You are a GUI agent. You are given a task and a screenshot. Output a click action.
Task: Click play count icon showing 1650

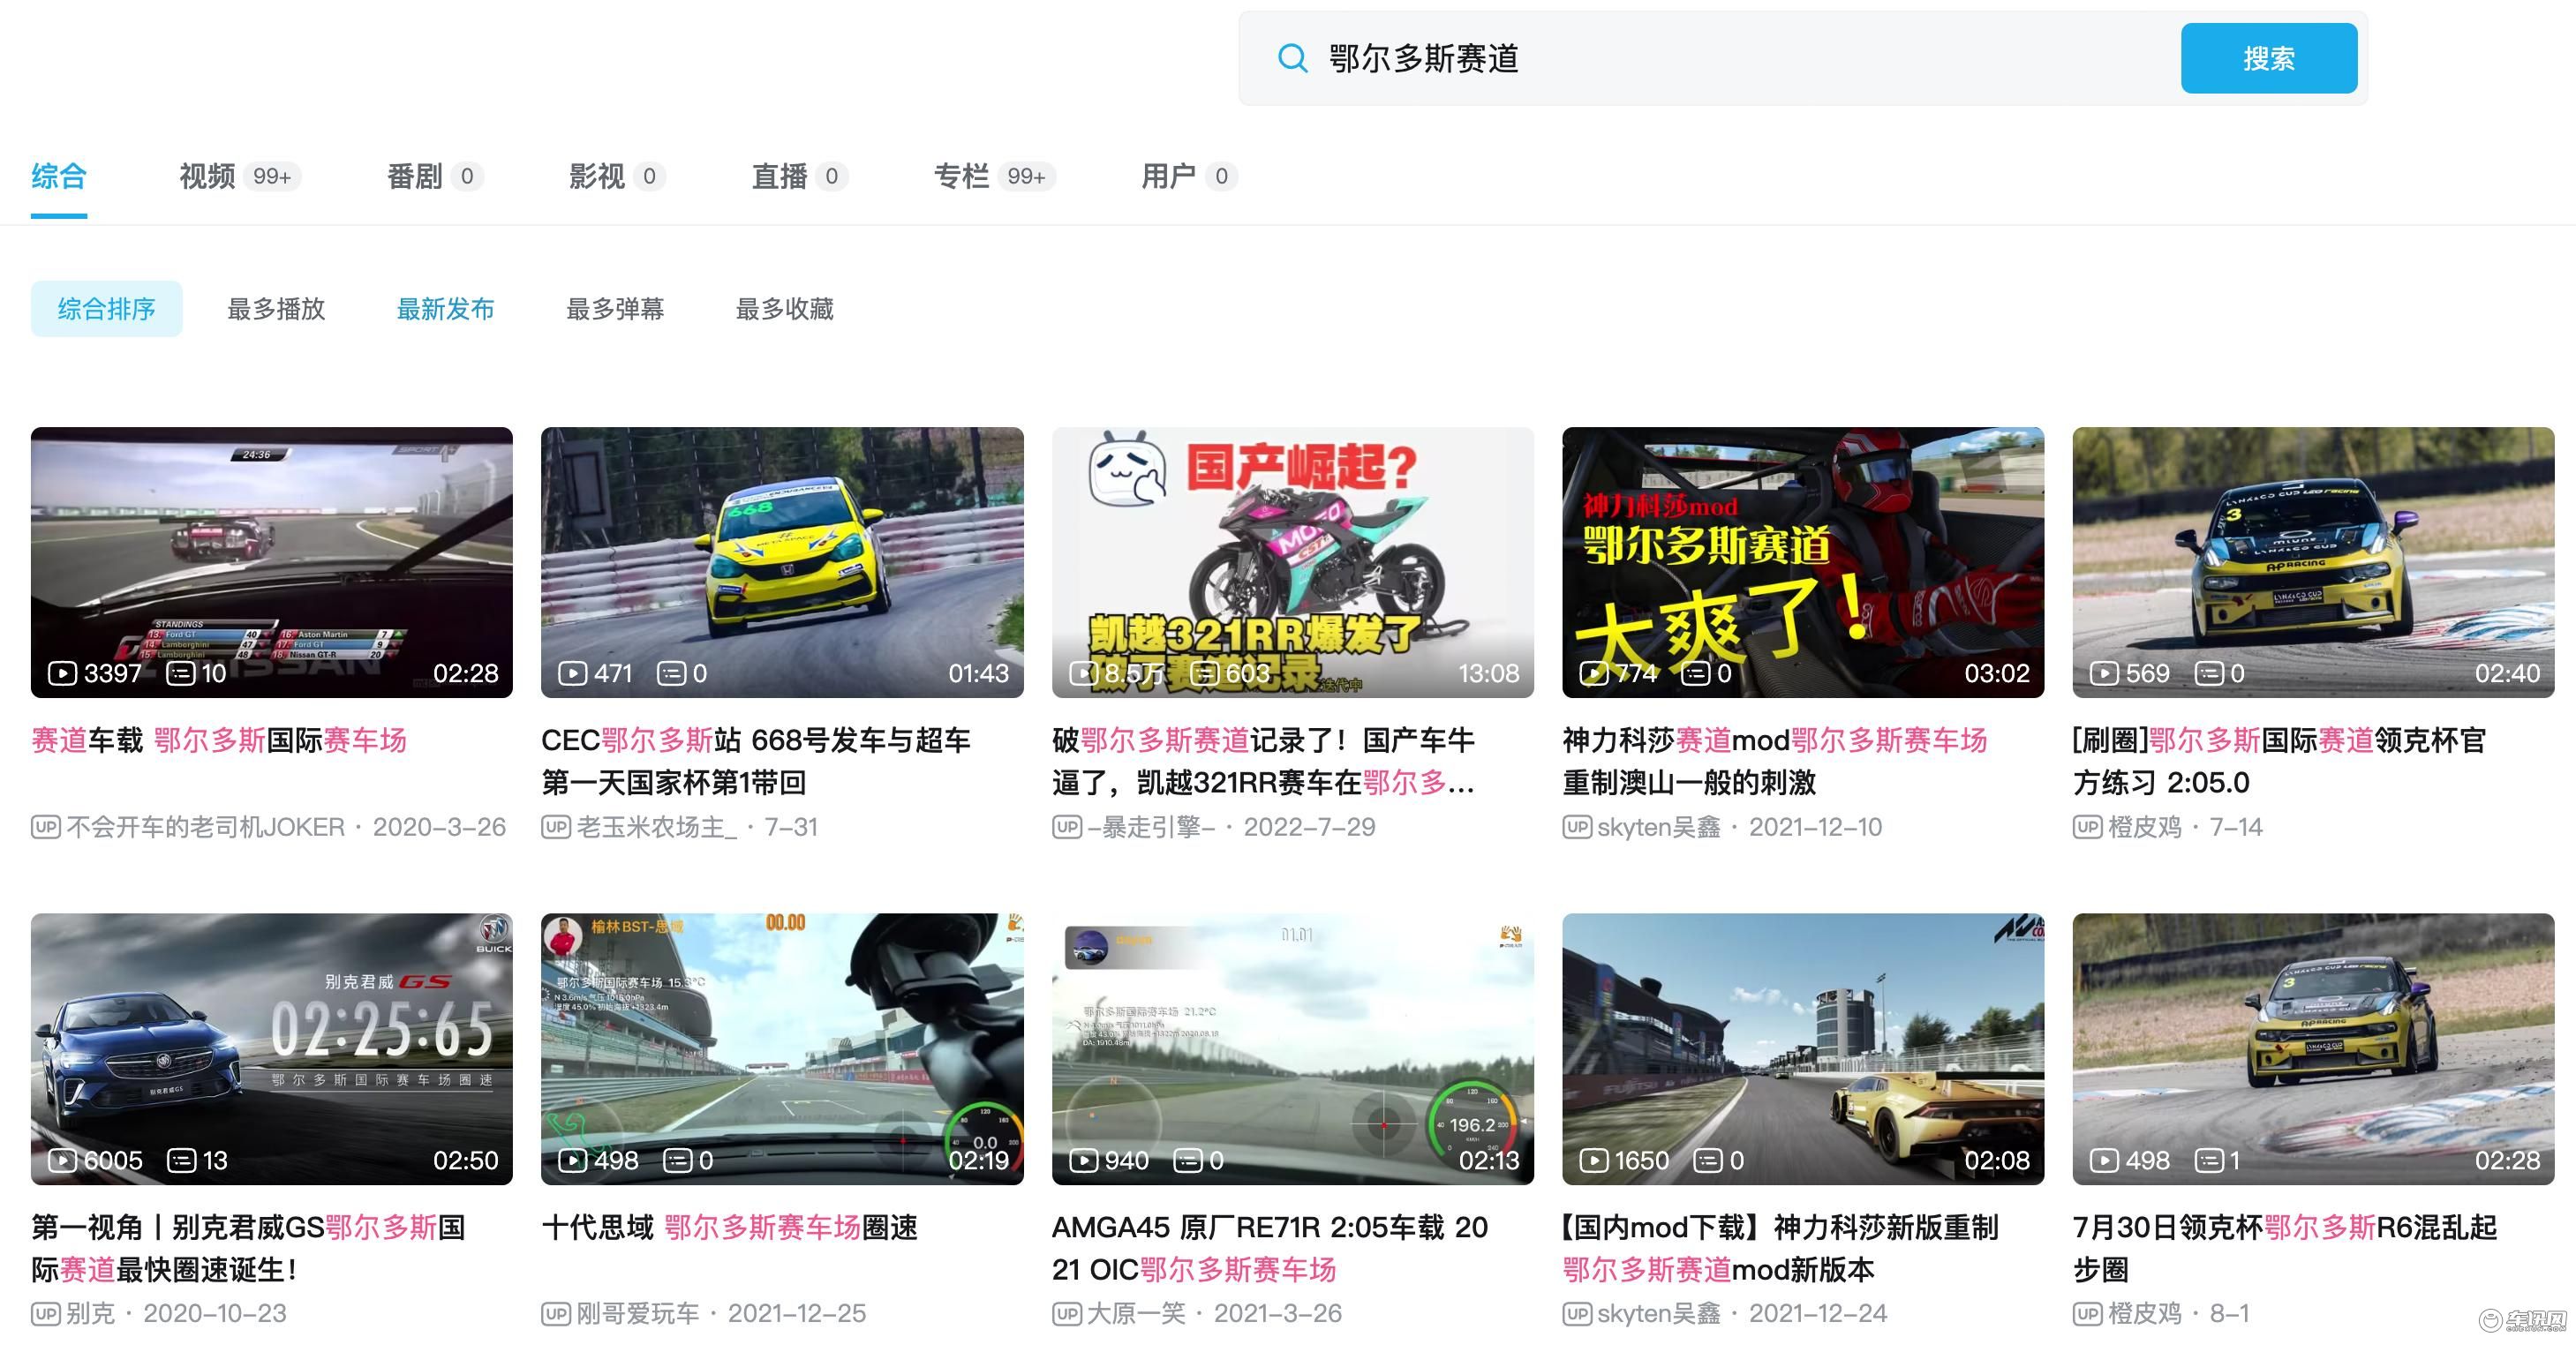pyautogui.click(x=1594, y=1160)
